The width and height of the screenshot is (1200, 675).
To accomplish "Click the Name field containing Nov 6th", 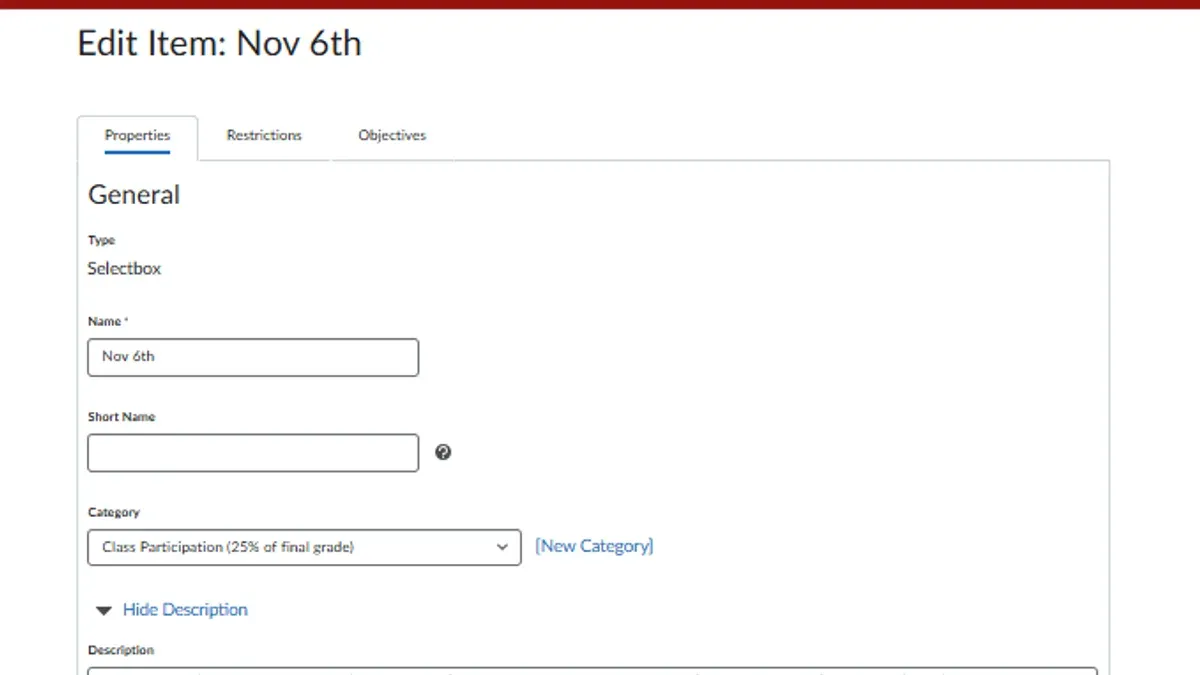I will pos(253,357).
